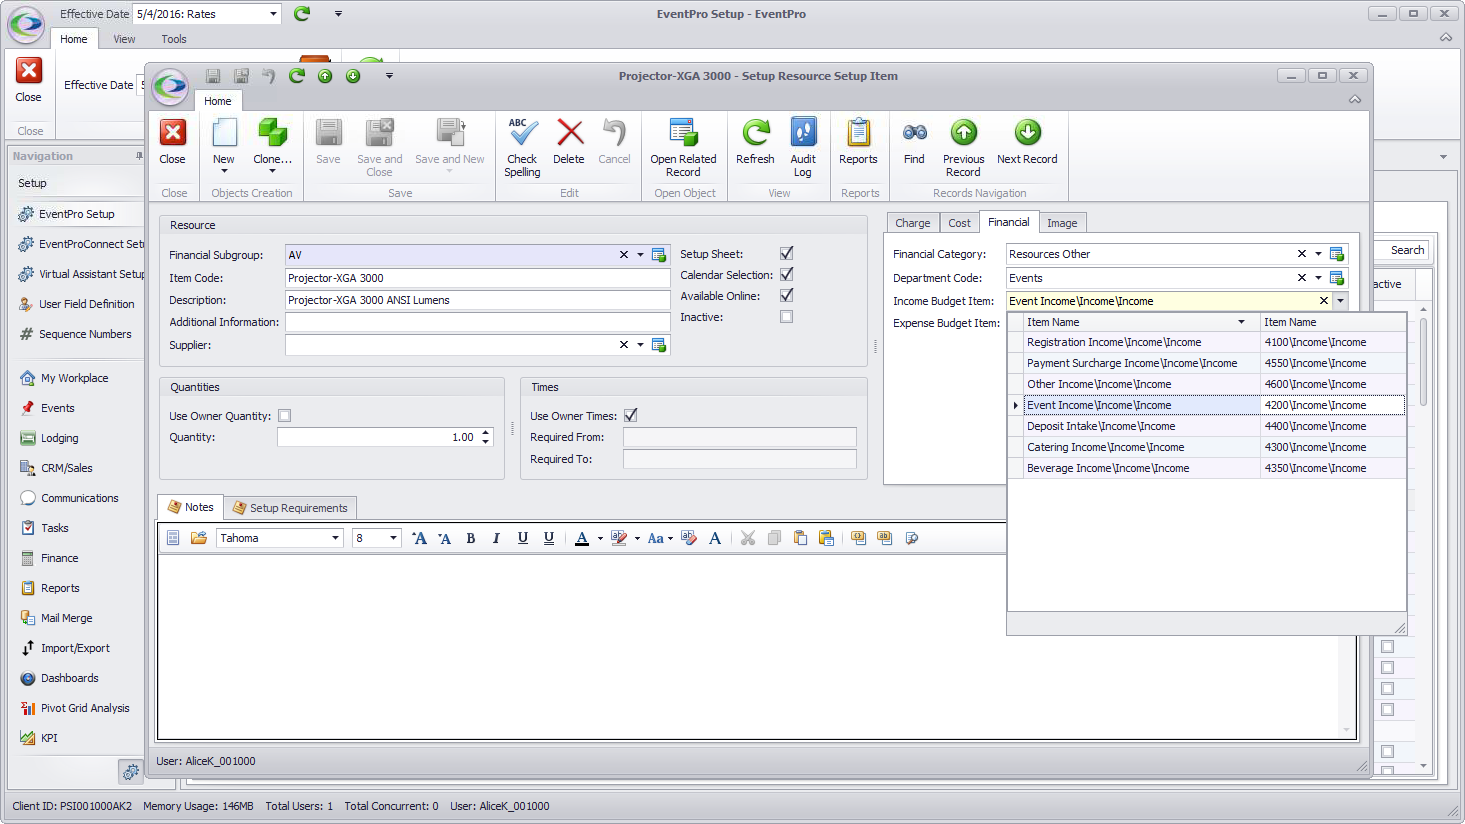
Task: Select the Other Income\Income\Income row
Action: [x=1207, y=384]
